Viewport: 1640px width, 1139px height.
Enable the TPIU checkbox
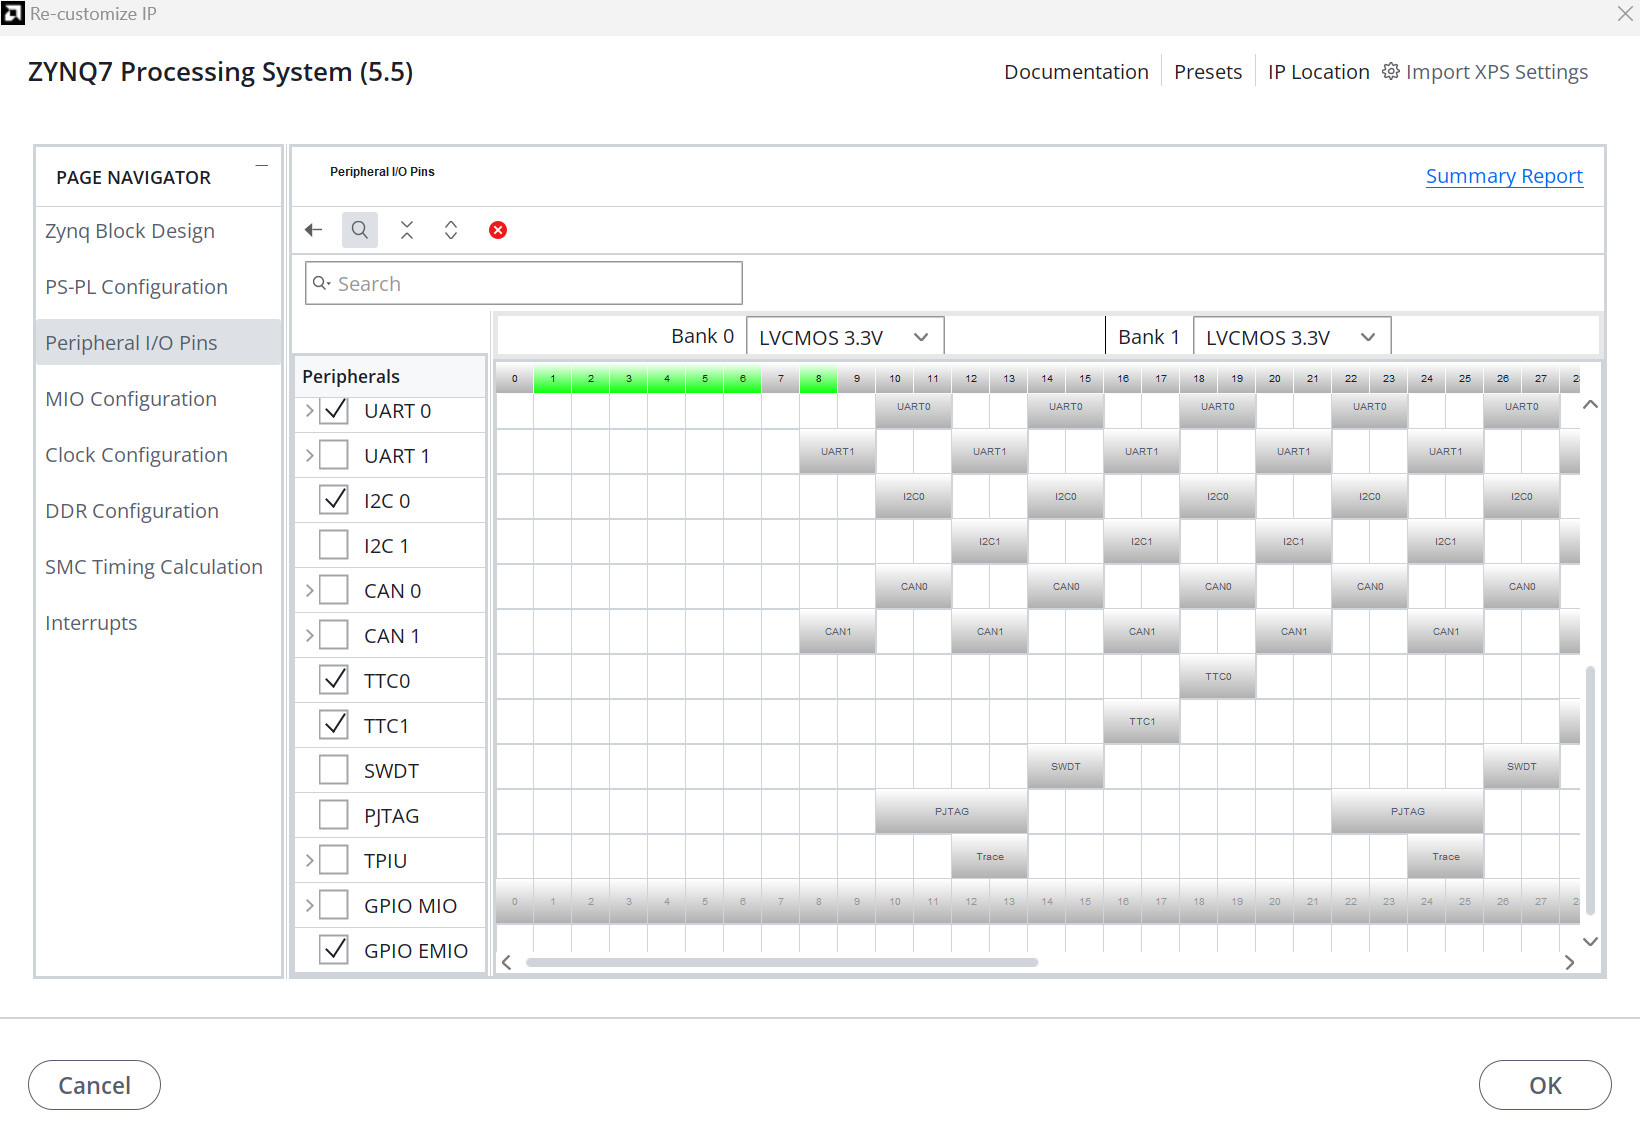click(x=334, y=860)
